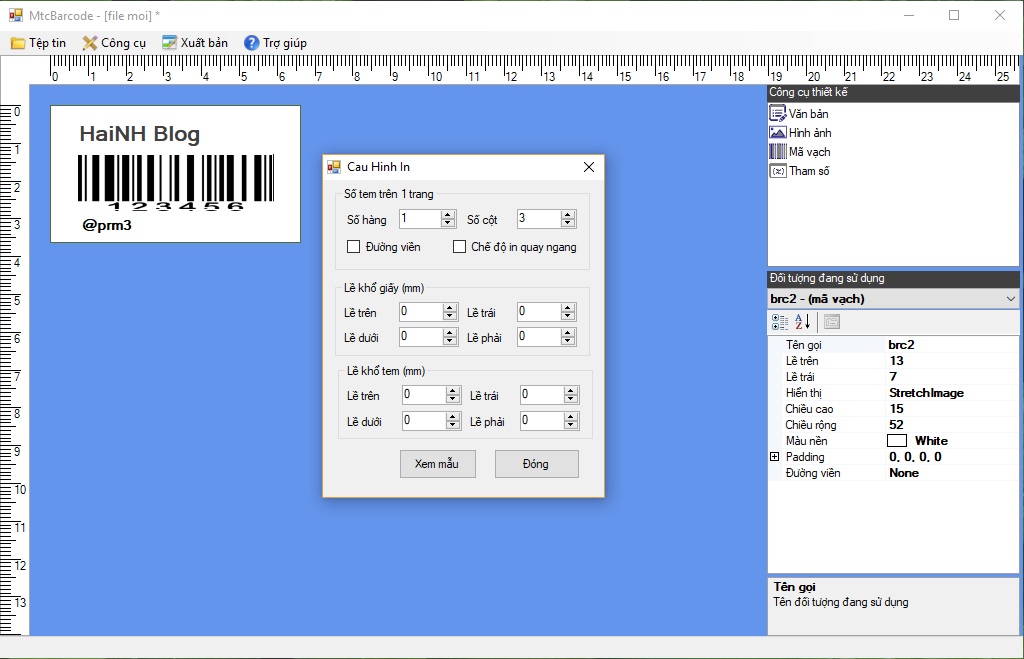The image size is (1024, 659).
Task: Open the Tệp tin menu
Action: click(x=38, y=43)
